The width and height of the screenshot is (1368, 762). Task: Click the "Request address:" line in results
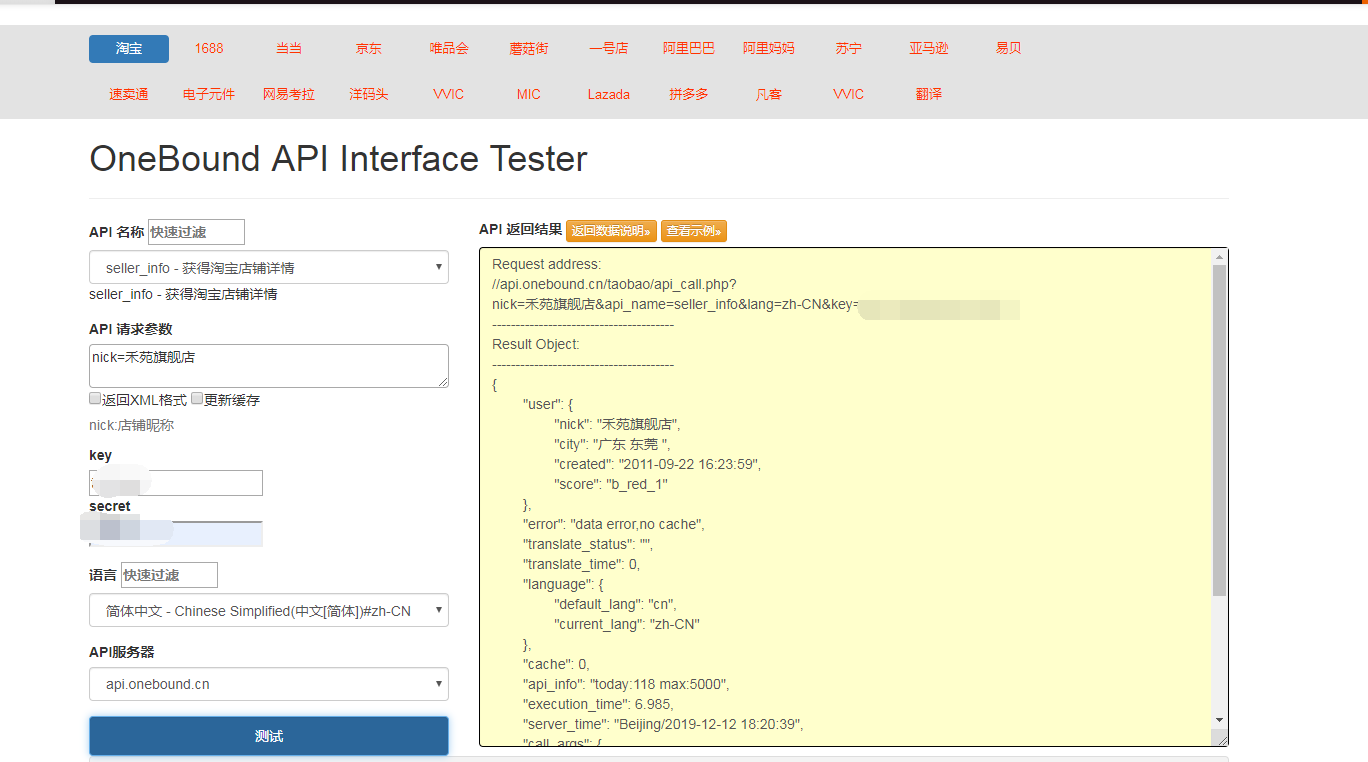[547, 265]
